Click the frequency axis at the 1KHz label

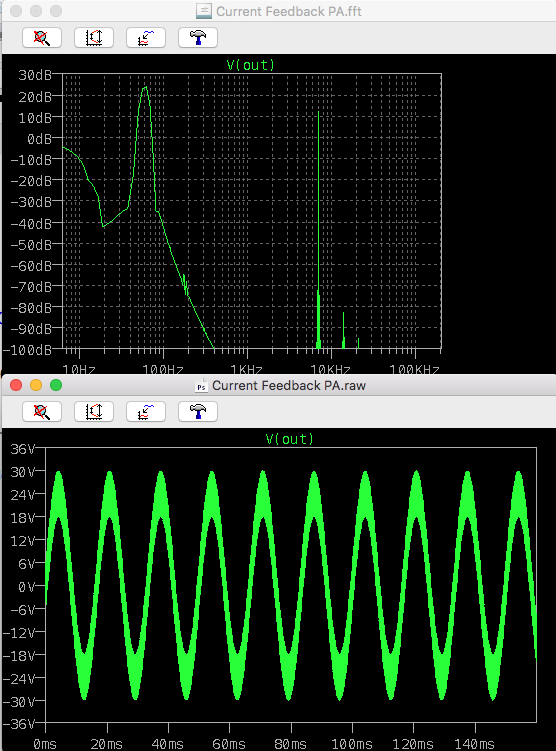[x=247, y=369]
